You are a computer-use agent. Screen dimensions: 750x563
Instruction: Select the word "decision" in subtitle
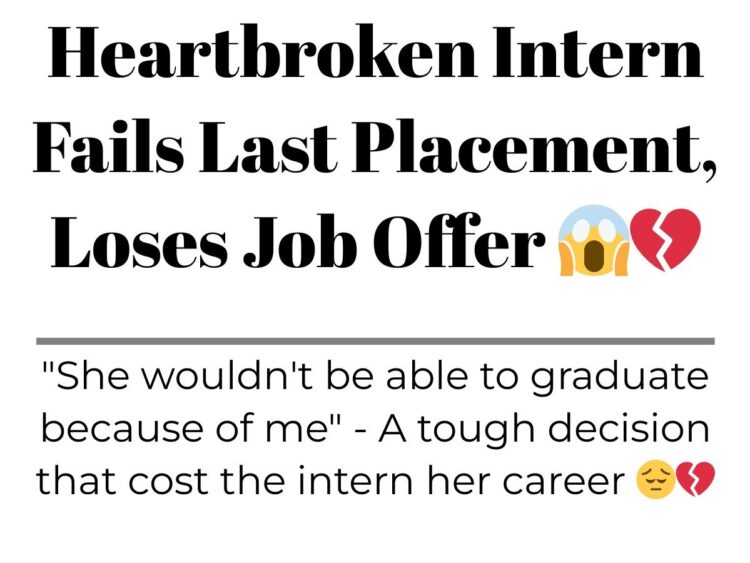(x=629, y=428)
